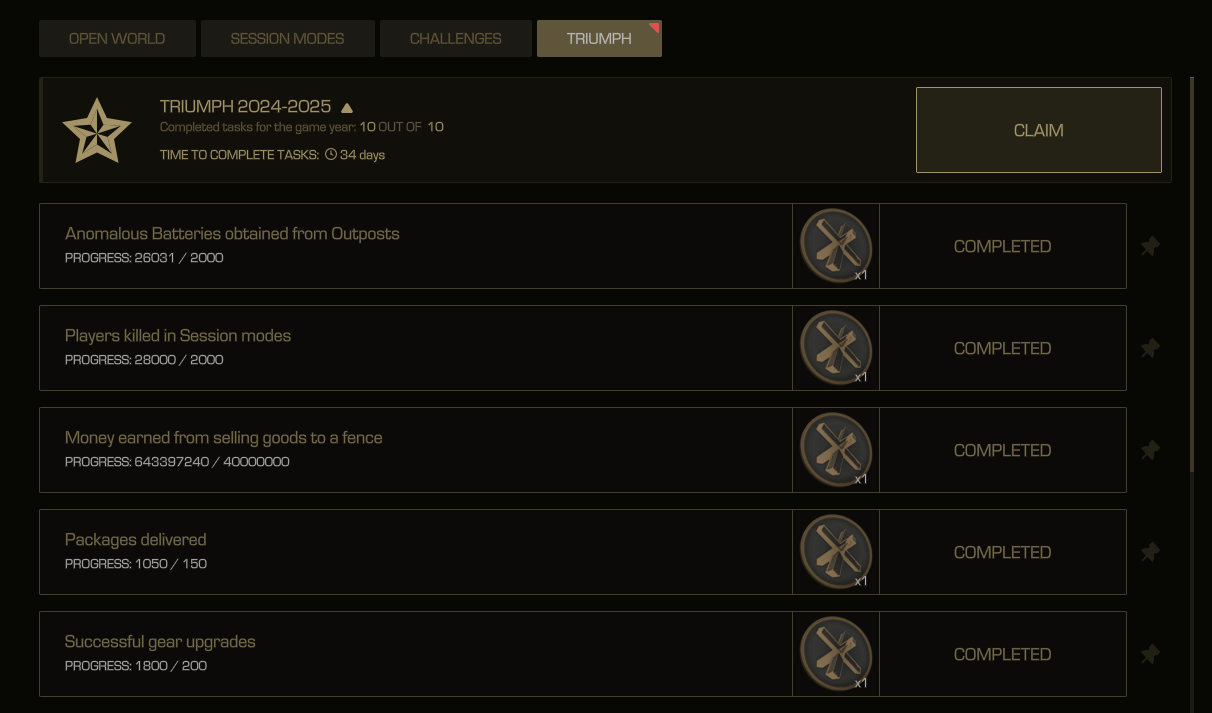Click reward coin for Players killed task
This screenshot has height=713, width=1212.
(x=836, y=348)
